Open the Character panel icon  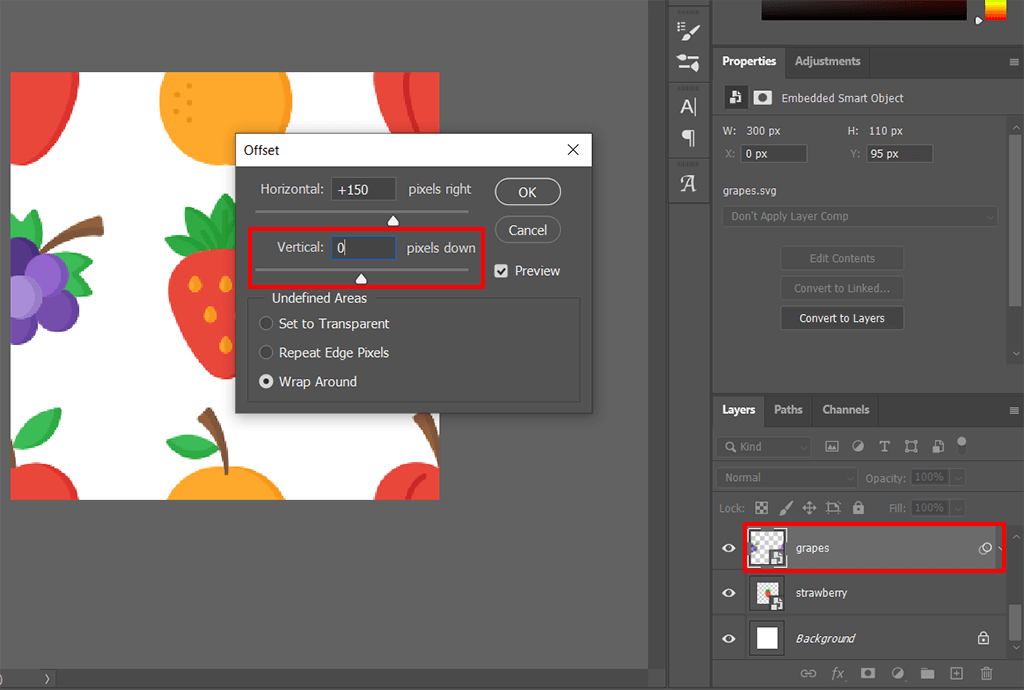688,106
